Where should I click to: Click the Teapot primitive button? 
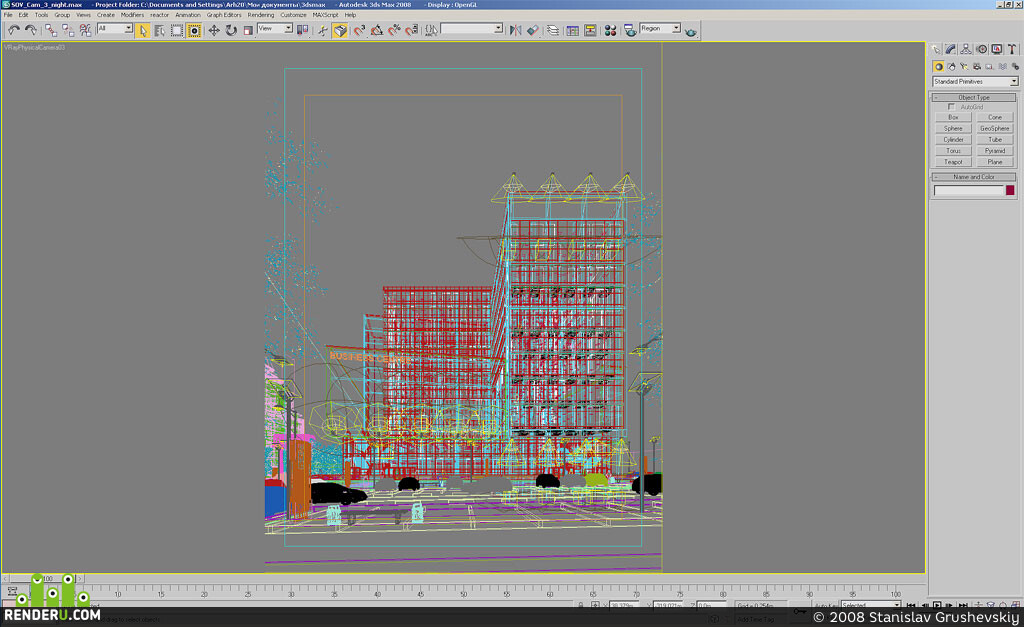tap(953, 161)
